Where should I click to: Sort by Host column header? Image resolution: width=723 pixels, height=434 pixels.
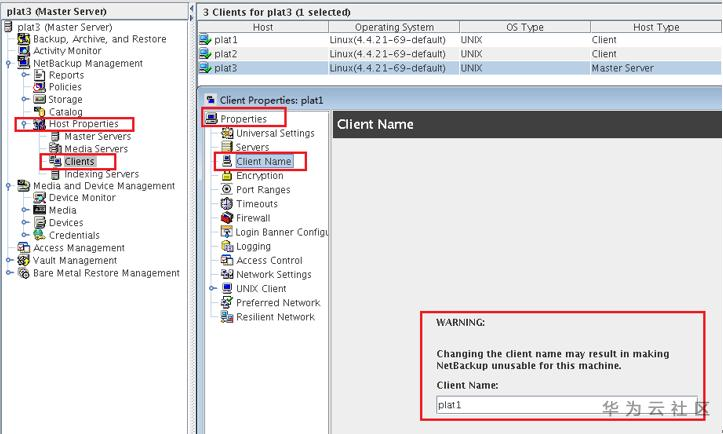pos(263,27)
